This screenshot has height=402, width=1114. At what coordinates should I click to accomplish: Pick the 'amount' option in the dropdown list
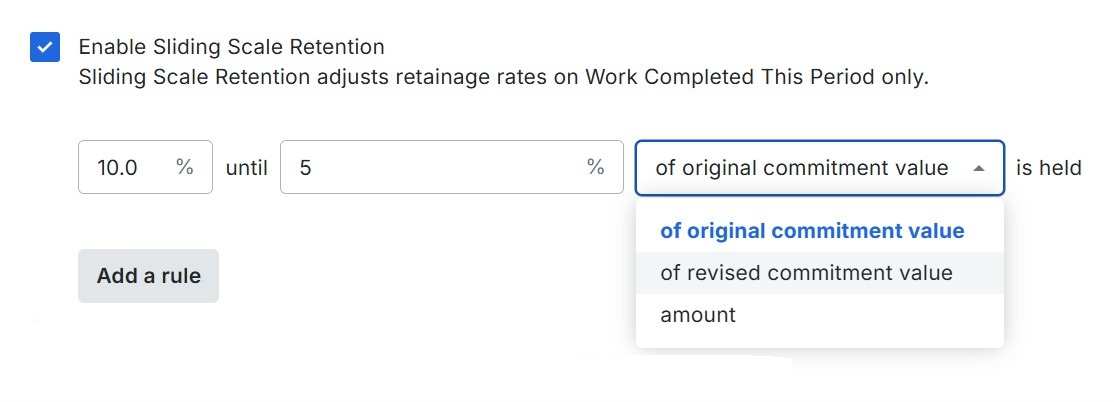698,315
